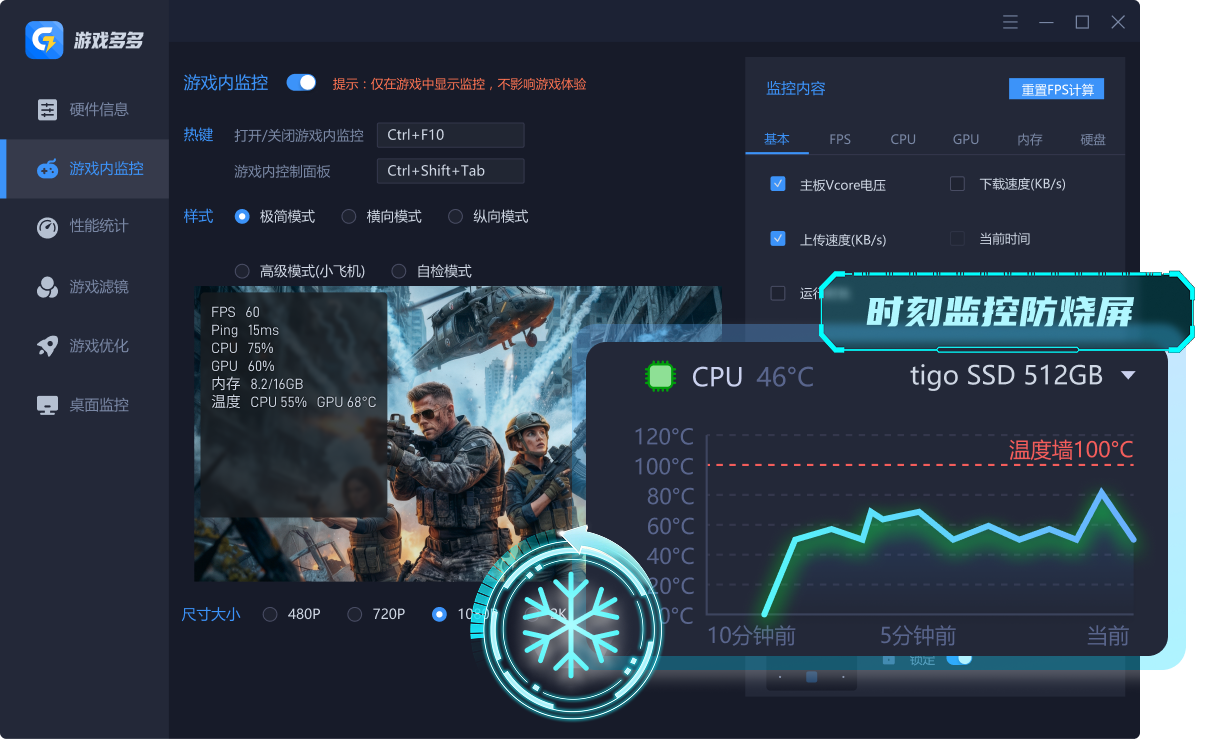
Task: Select the 横向模式 radio button
Action: tap(349, 216)
